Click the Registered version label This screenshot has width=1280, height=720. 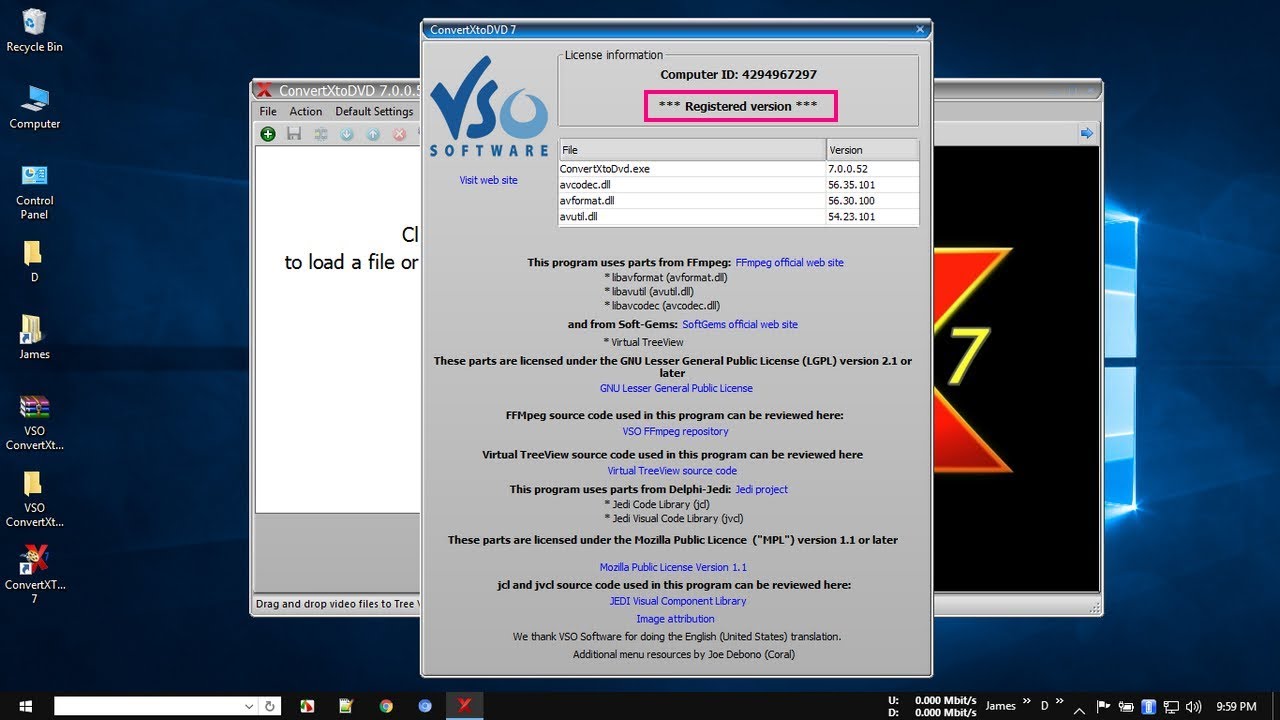tap(738, 106)
